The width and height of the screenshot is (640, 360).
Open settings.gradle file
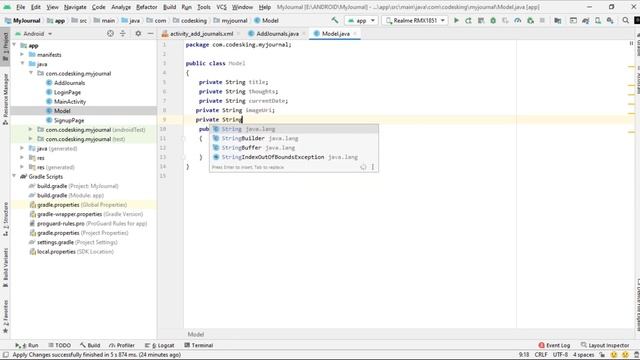pyautogui.click(x=73, y=242)
